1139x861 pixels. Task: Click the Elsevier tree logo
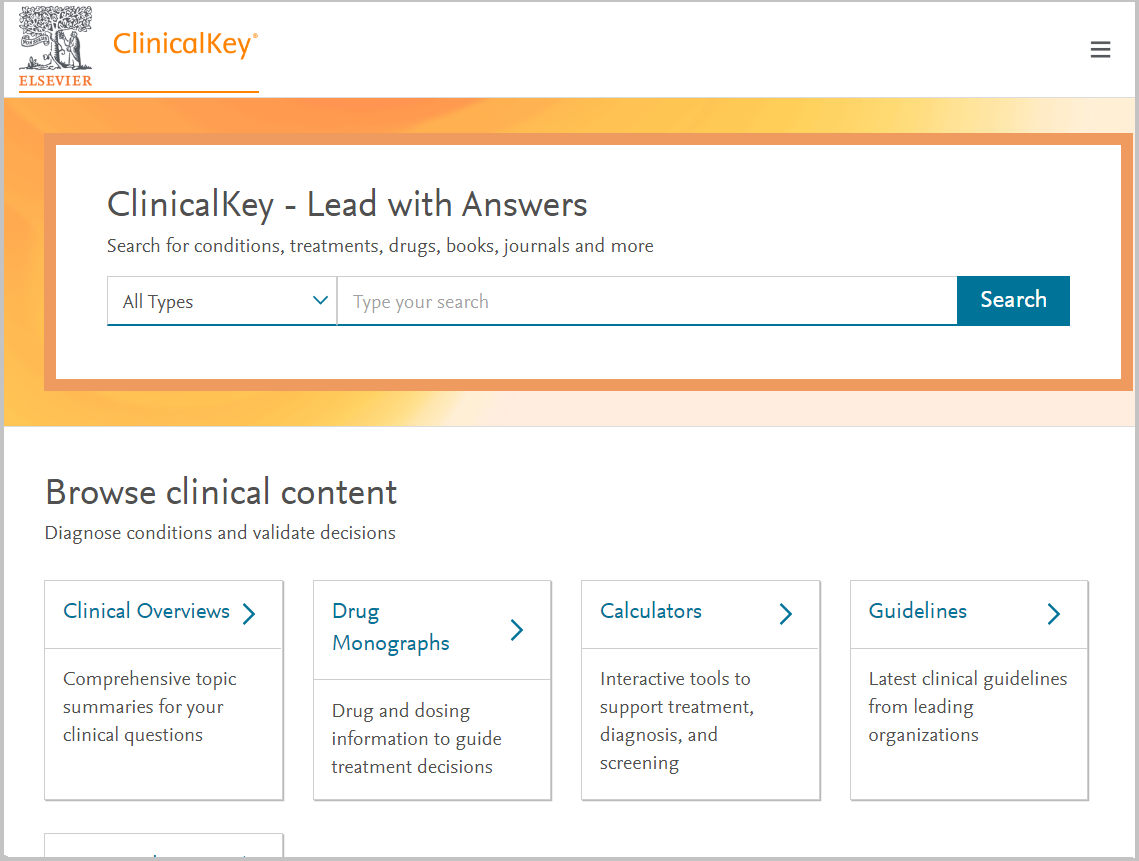coord(55,38)
